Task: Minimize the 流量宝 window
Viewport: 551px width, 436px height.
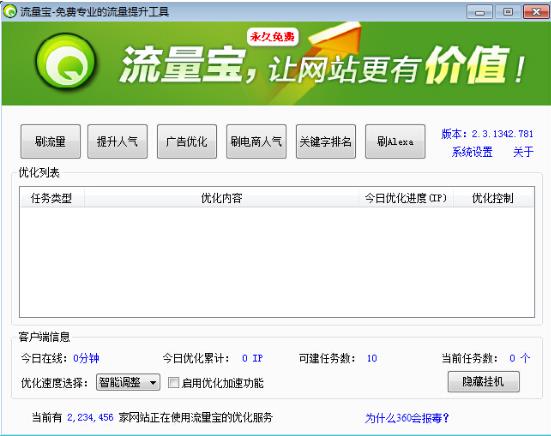Action: [x=480, y=12]
